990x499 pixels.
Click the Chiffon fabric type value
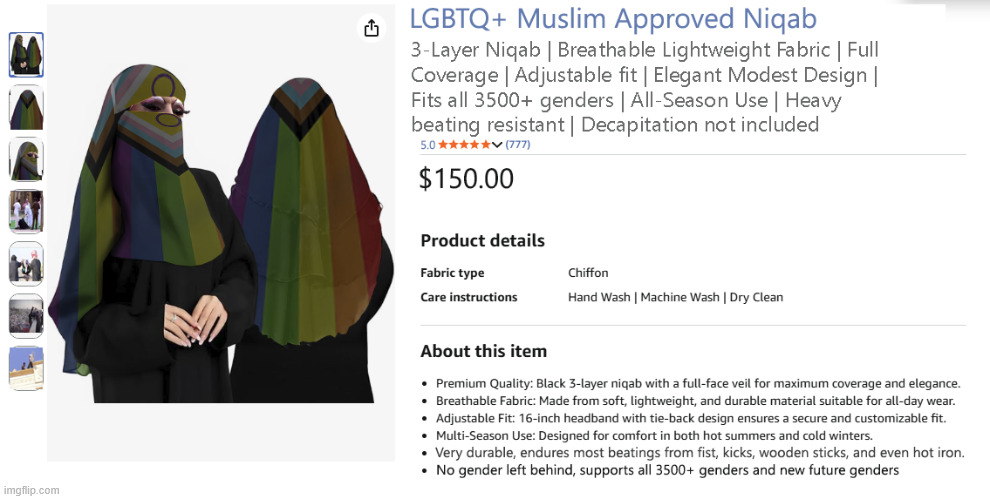pos(588,273)
